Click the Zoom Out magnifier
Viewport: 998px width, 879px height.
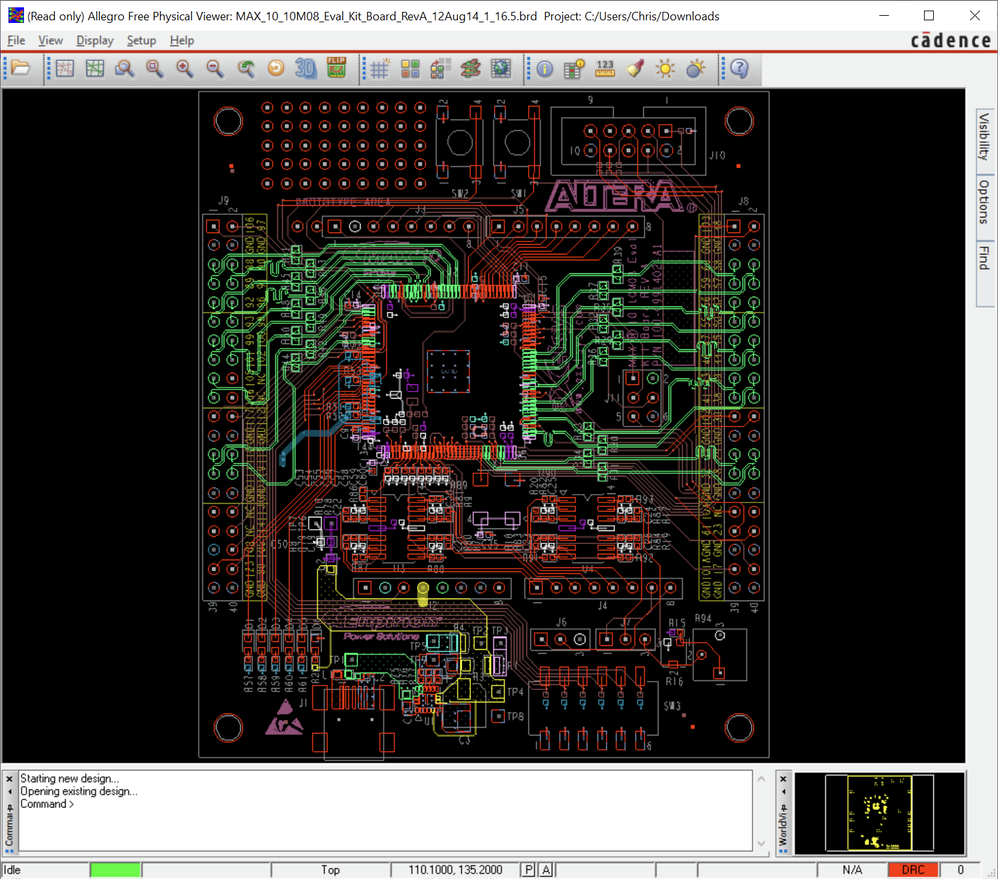[x=215, y=68]
